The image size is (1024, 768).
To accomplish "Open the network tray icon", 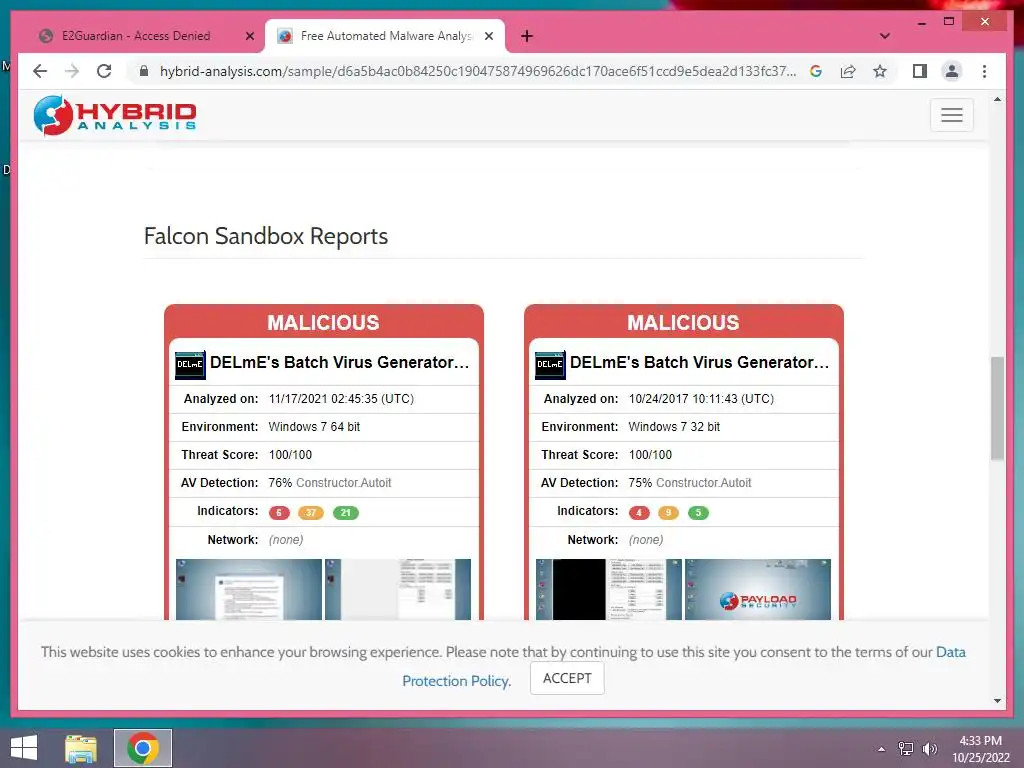I will 906,748.
